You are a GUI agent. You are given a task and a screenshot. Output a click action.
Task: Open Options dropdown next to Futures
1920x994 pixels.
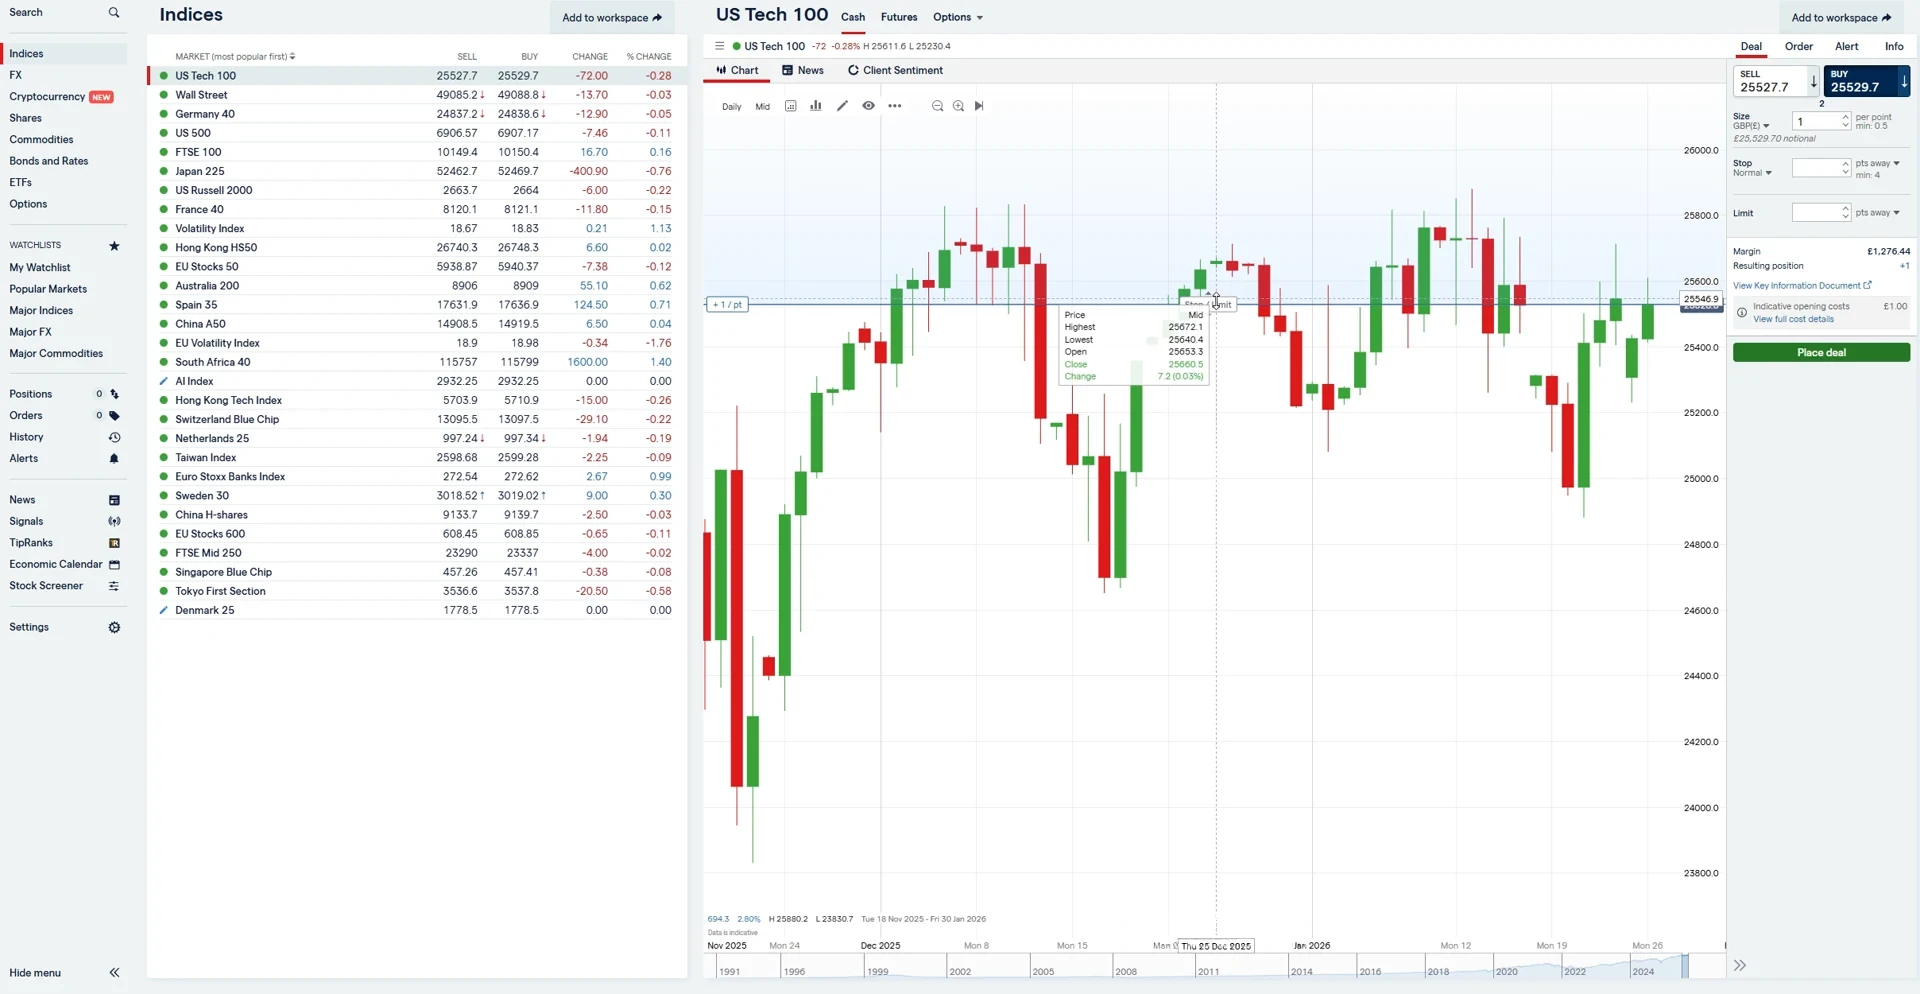click(958, 17)
